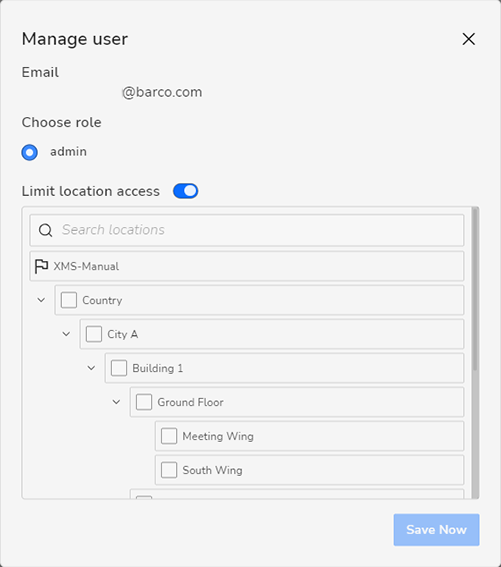
Task: Collapse the Country tree node
Action: (x=41, y=300)
